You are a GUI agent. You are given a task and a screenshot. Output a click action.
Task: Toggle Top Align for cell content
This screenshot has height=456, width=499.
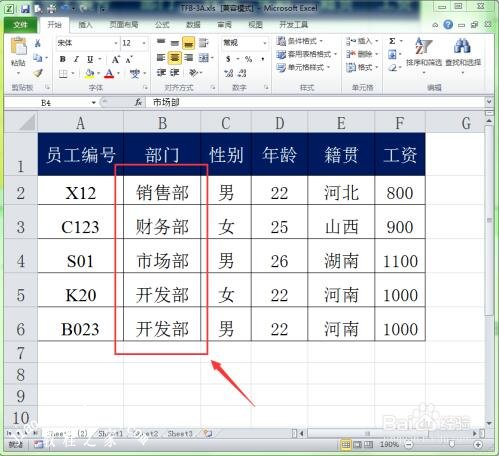(161, 42)
